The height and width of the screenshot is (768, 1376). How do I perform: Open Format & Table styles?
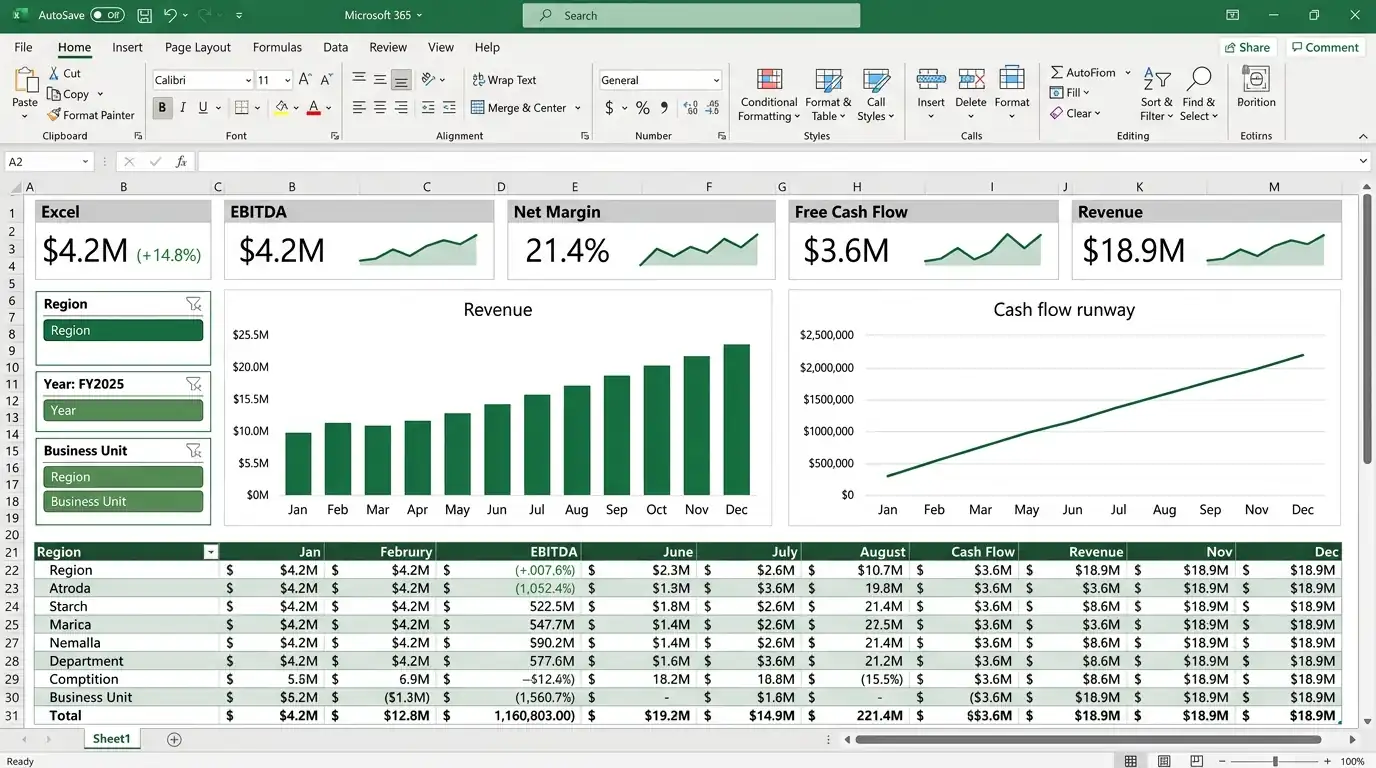click(828, 95)
